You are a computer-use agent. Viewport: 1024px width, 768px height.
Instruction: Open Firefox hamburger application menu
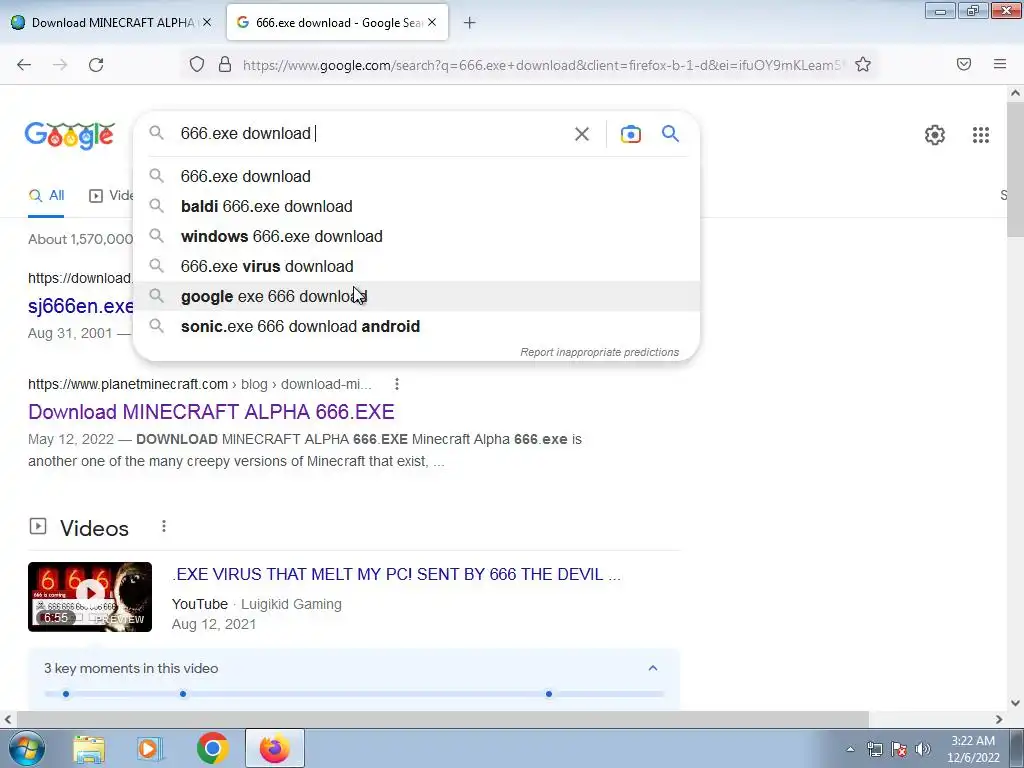(x=1000, y=64)
